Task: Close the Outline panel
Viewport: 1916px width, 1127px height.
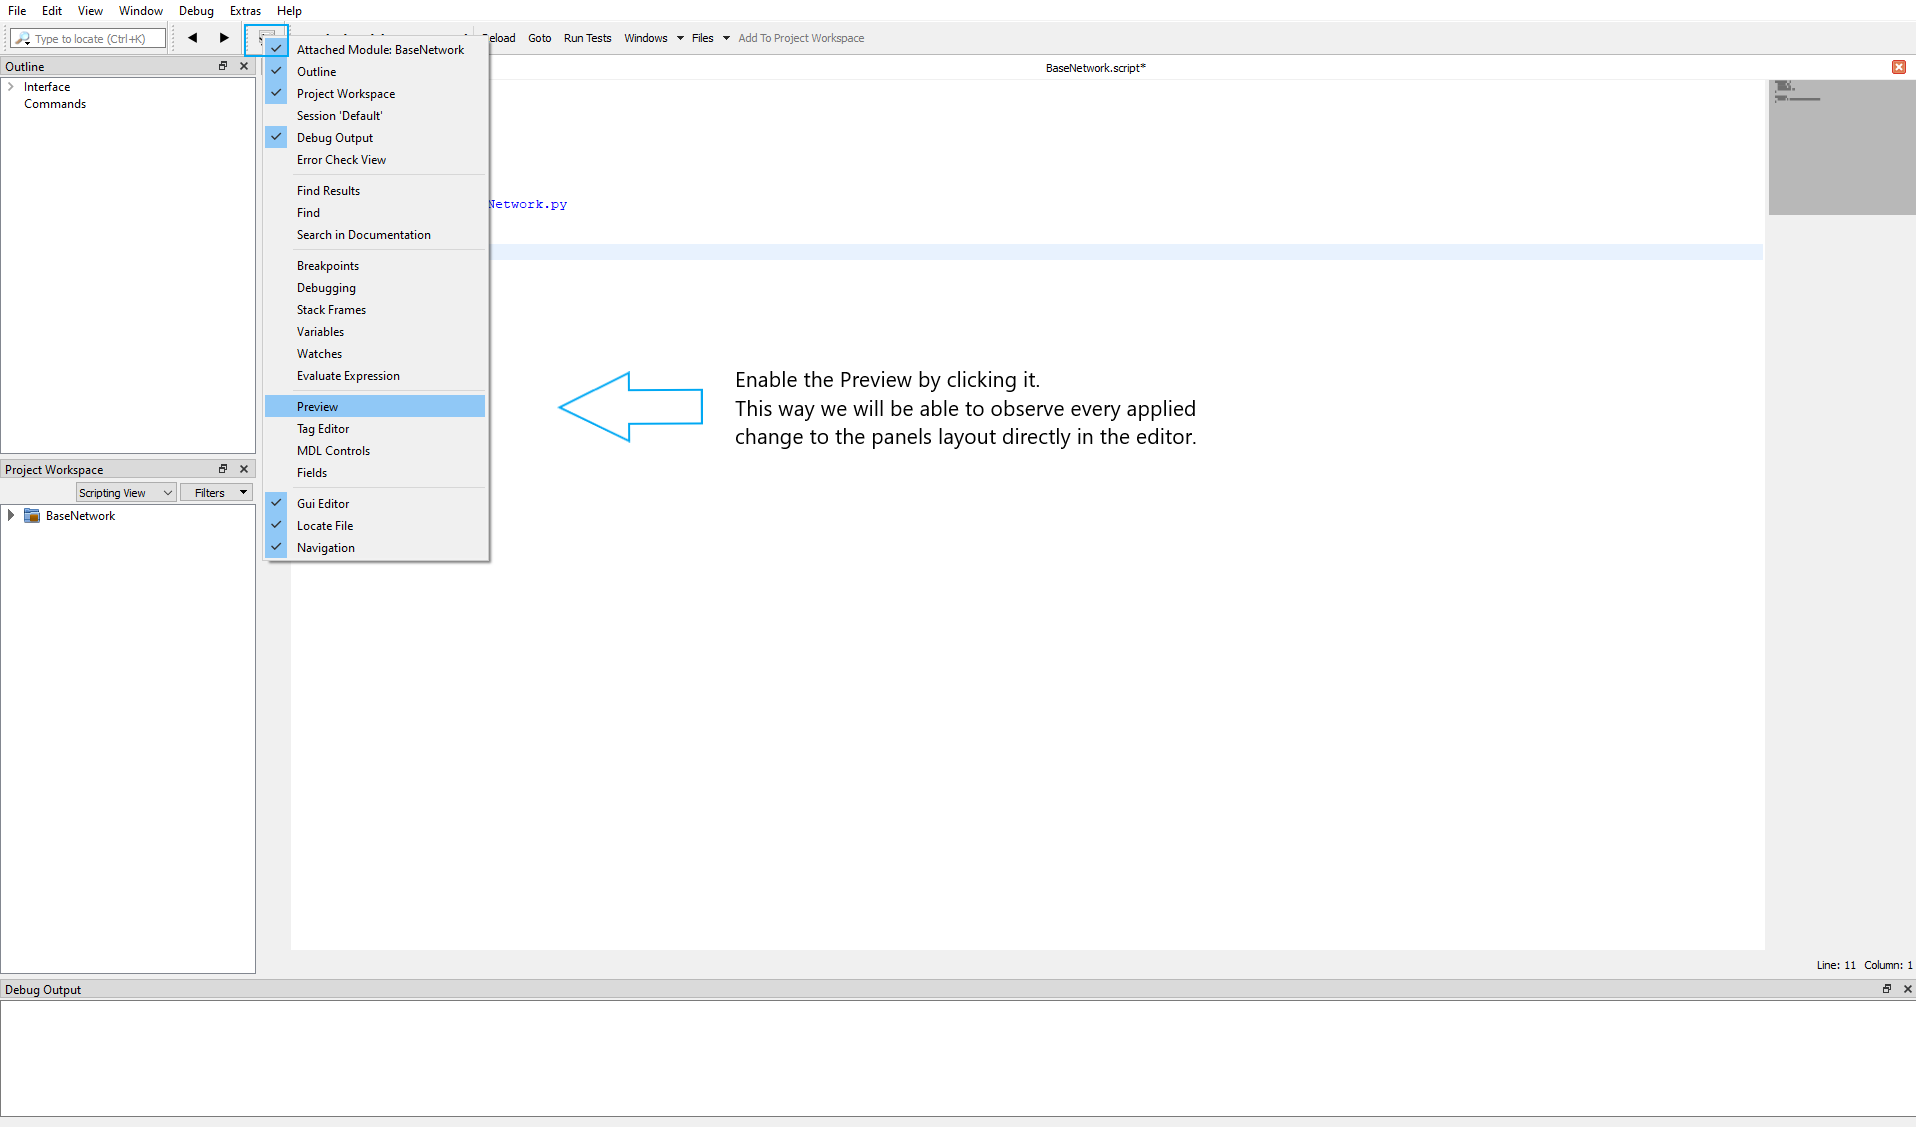Action: point(244,66)
